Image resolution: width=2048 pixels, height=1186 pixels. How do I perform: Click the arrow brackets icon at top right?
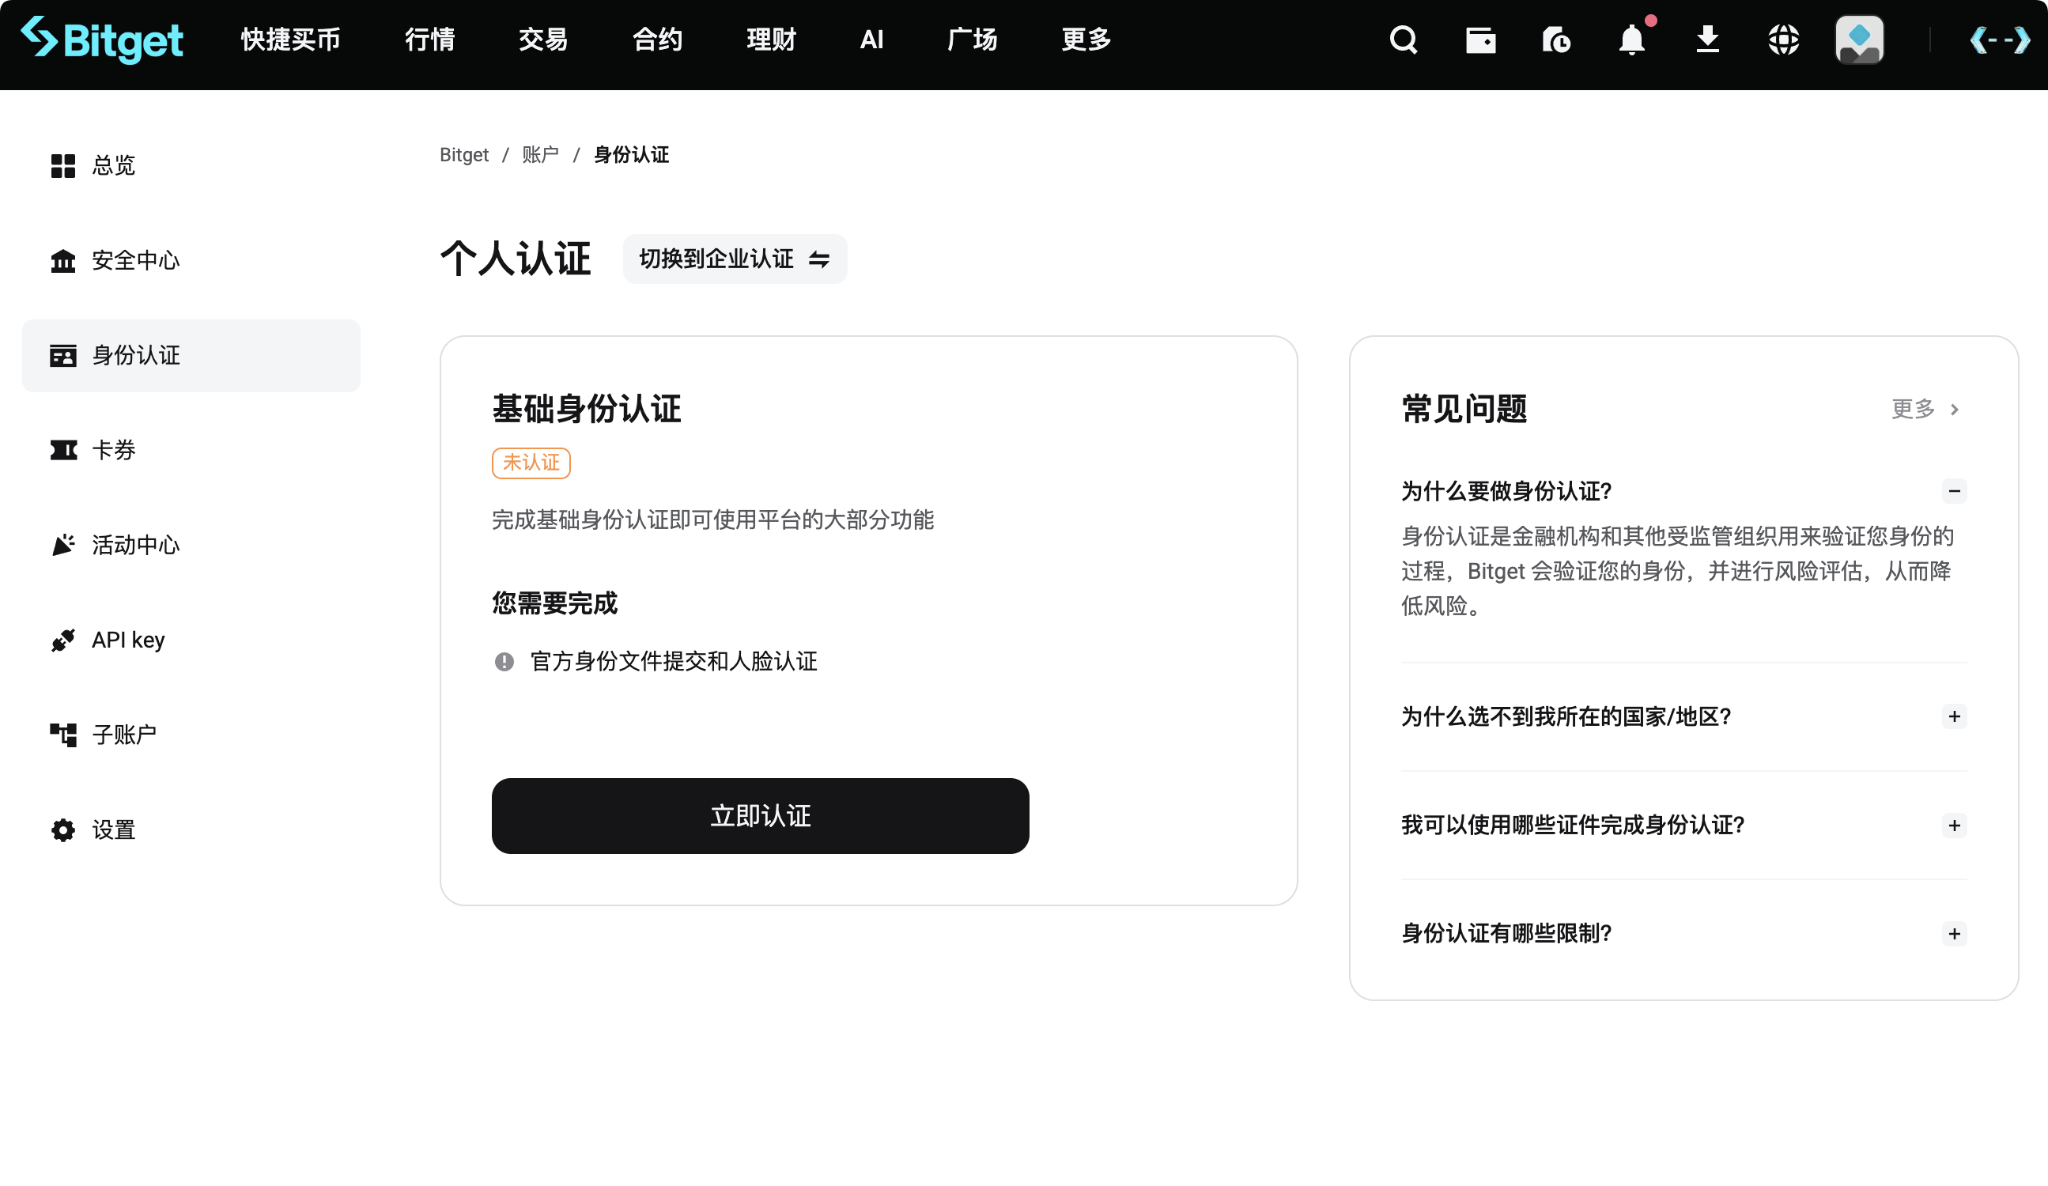(2000, 40)
